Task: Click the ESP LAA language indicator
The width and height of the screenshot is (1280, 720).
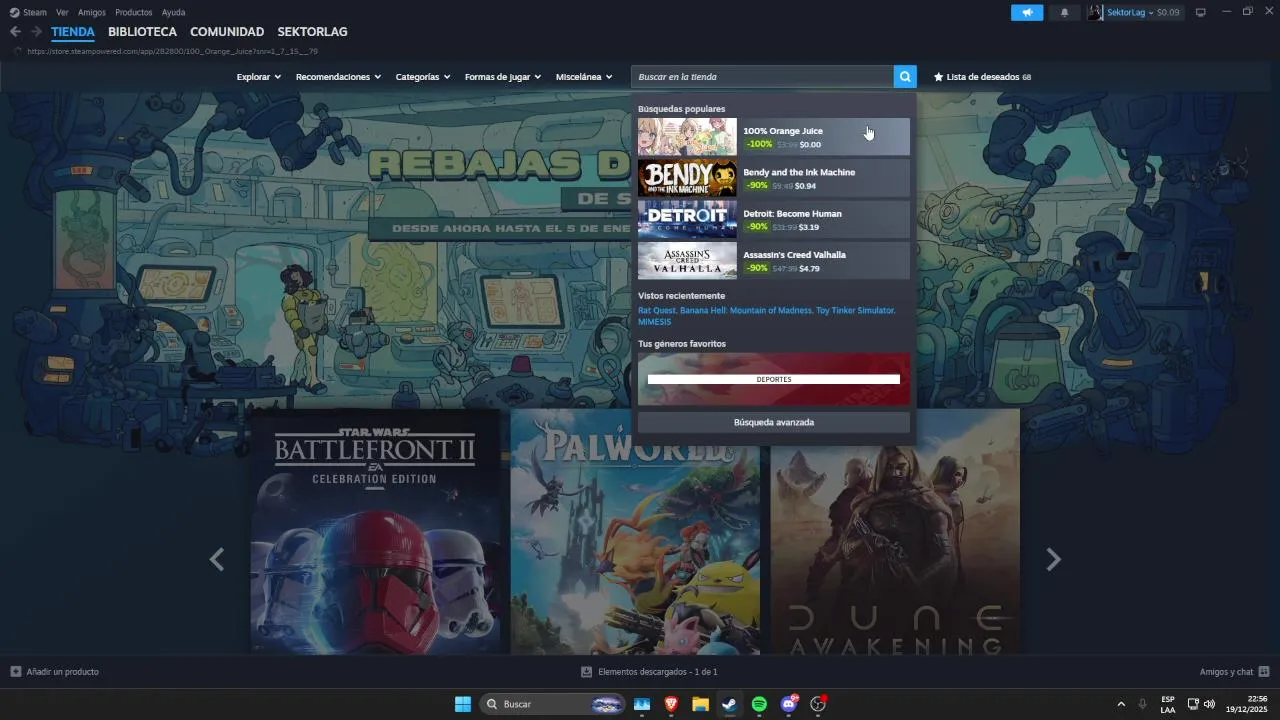Action: pyautogui.click(x=1168, y=704)
